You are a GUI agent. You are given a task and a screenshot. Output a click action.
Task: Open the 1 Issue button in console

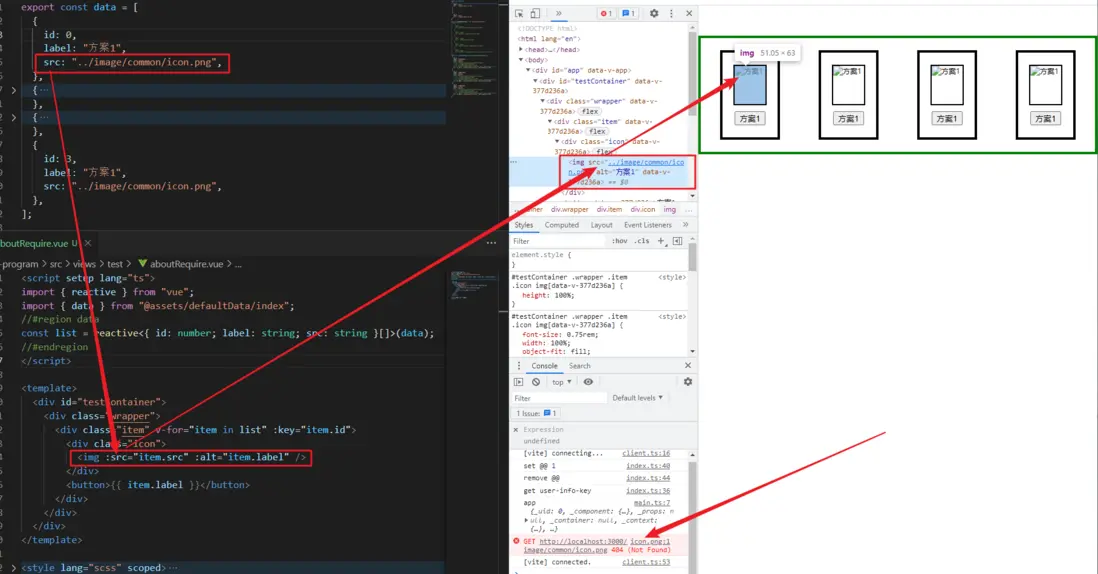click(536, 414)
